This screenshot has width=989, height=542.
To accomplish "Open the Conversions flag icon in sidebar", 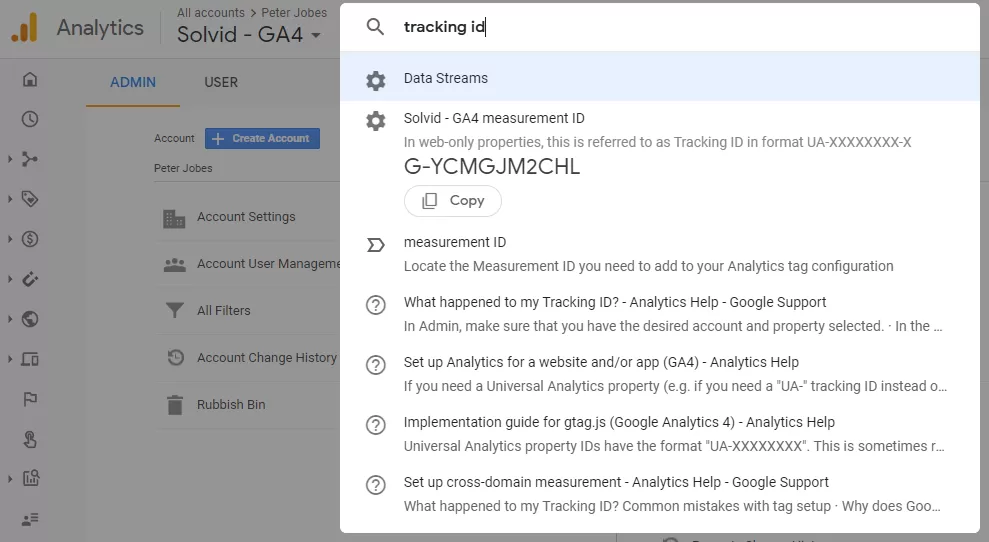I will 30,399.
